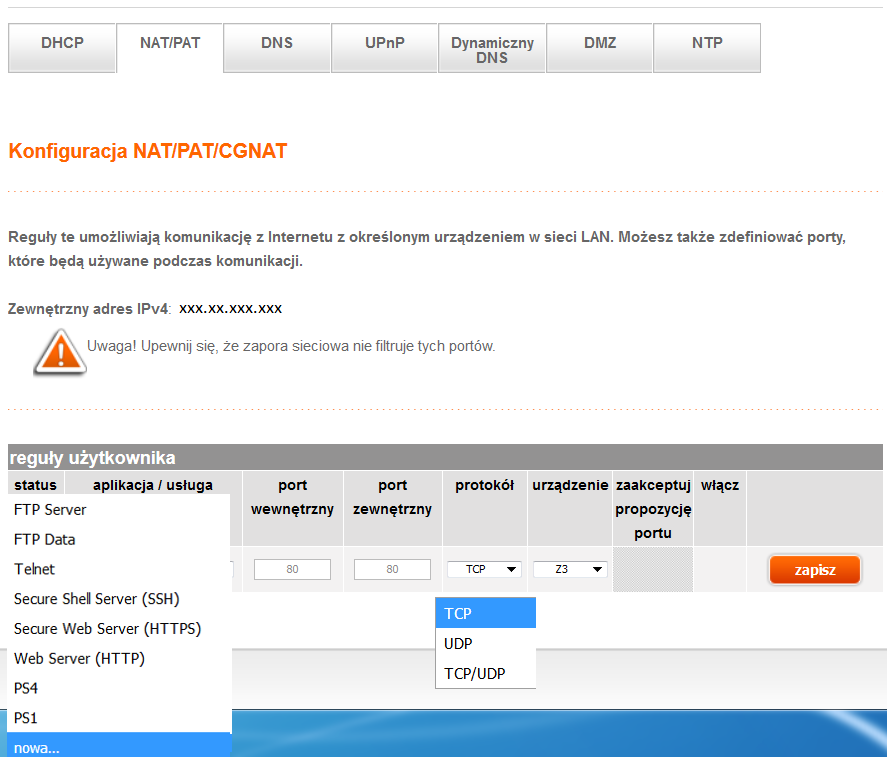887x757 pixels.
Task: Open the Dynamiczny DNS tab
Action: click(491, 47)
